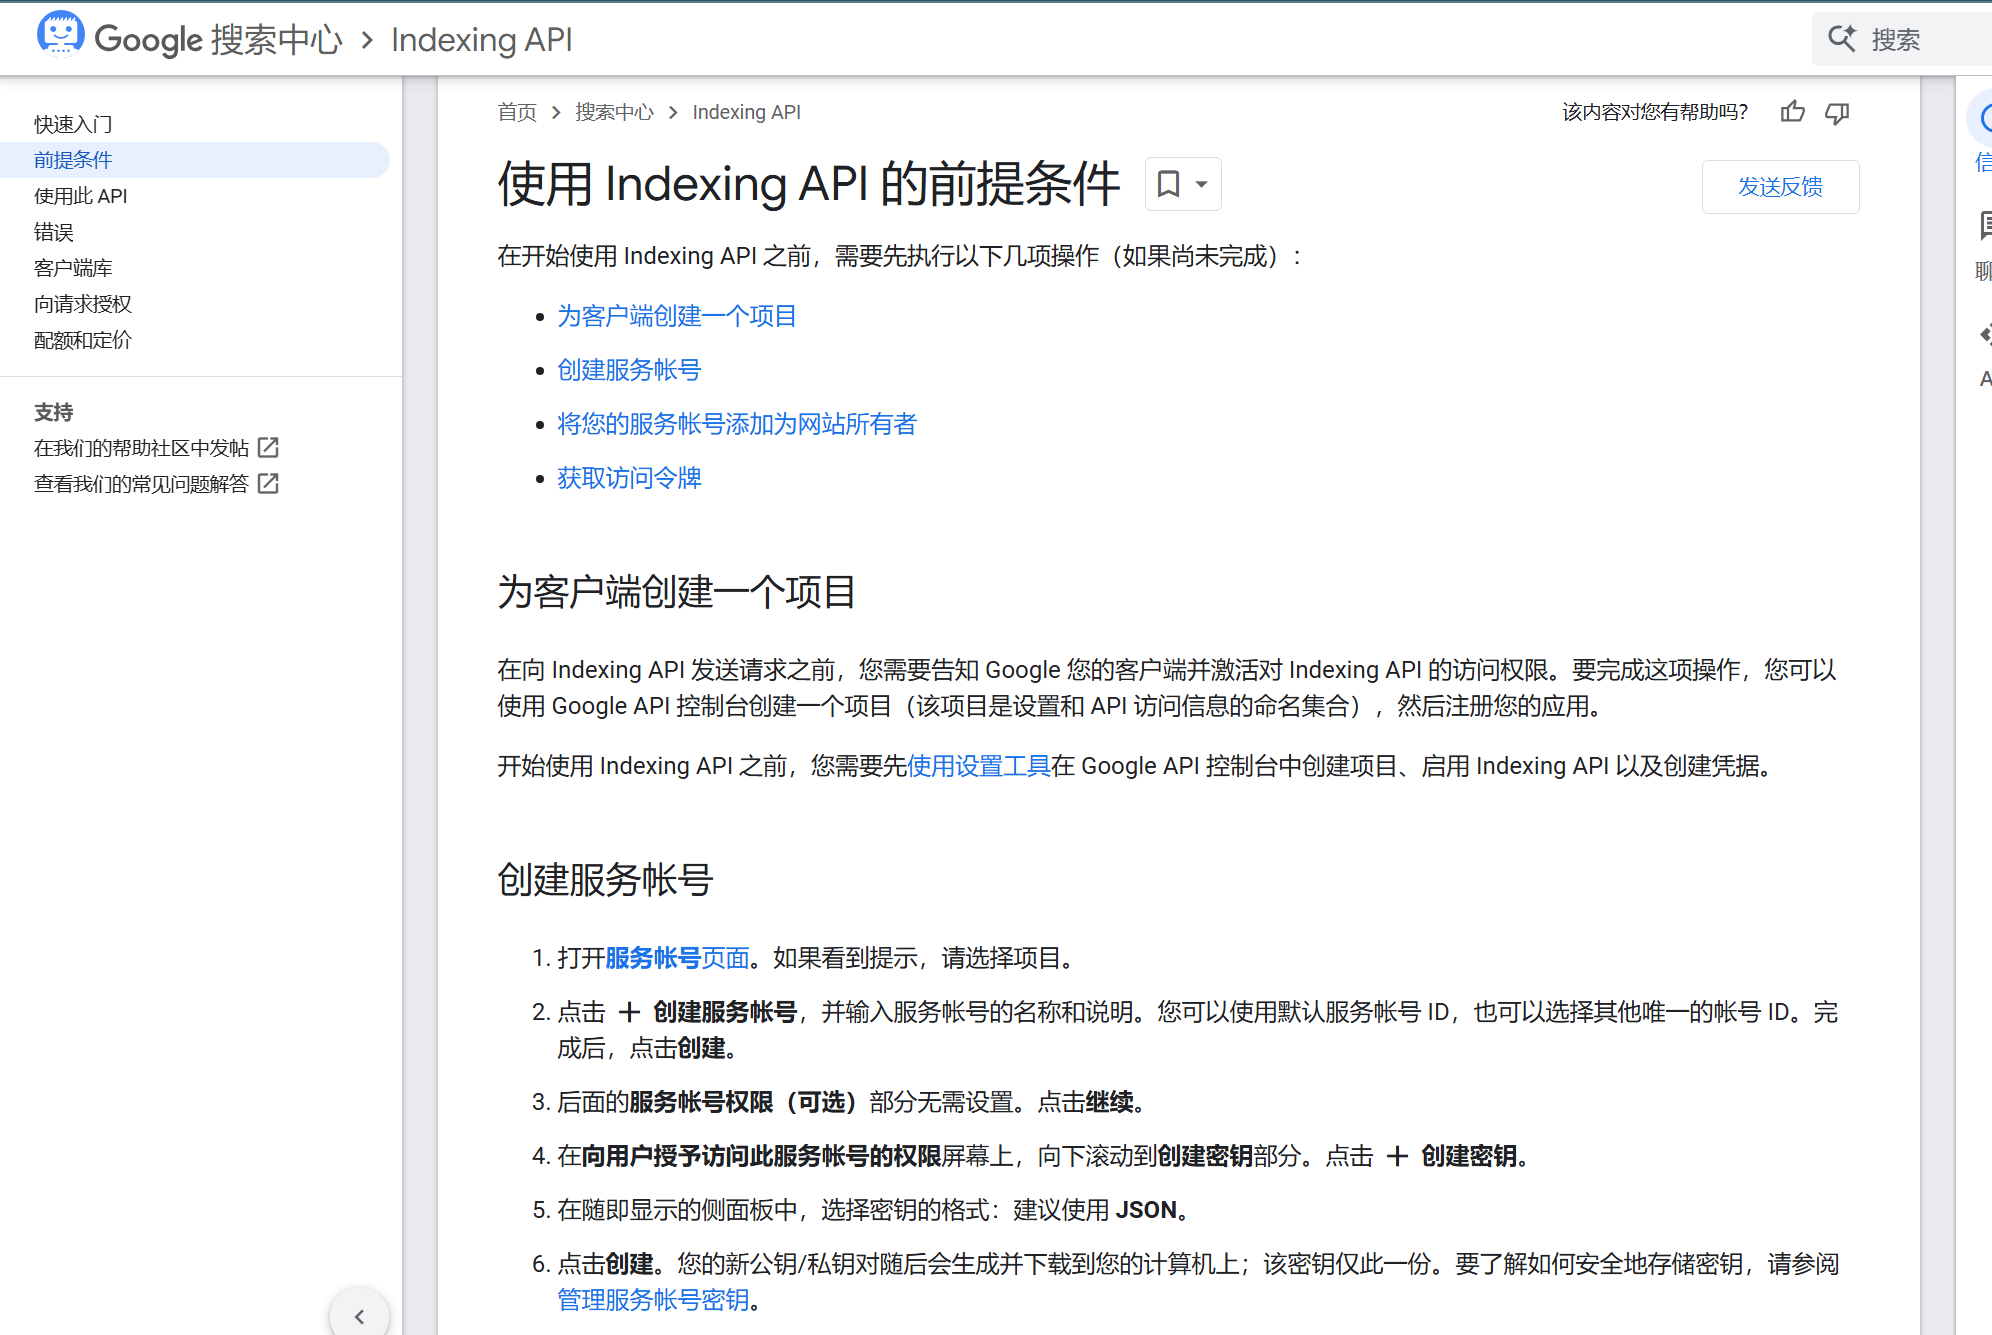
Task: Open 使用设置工具 link
Action: (x=978, y=766)
